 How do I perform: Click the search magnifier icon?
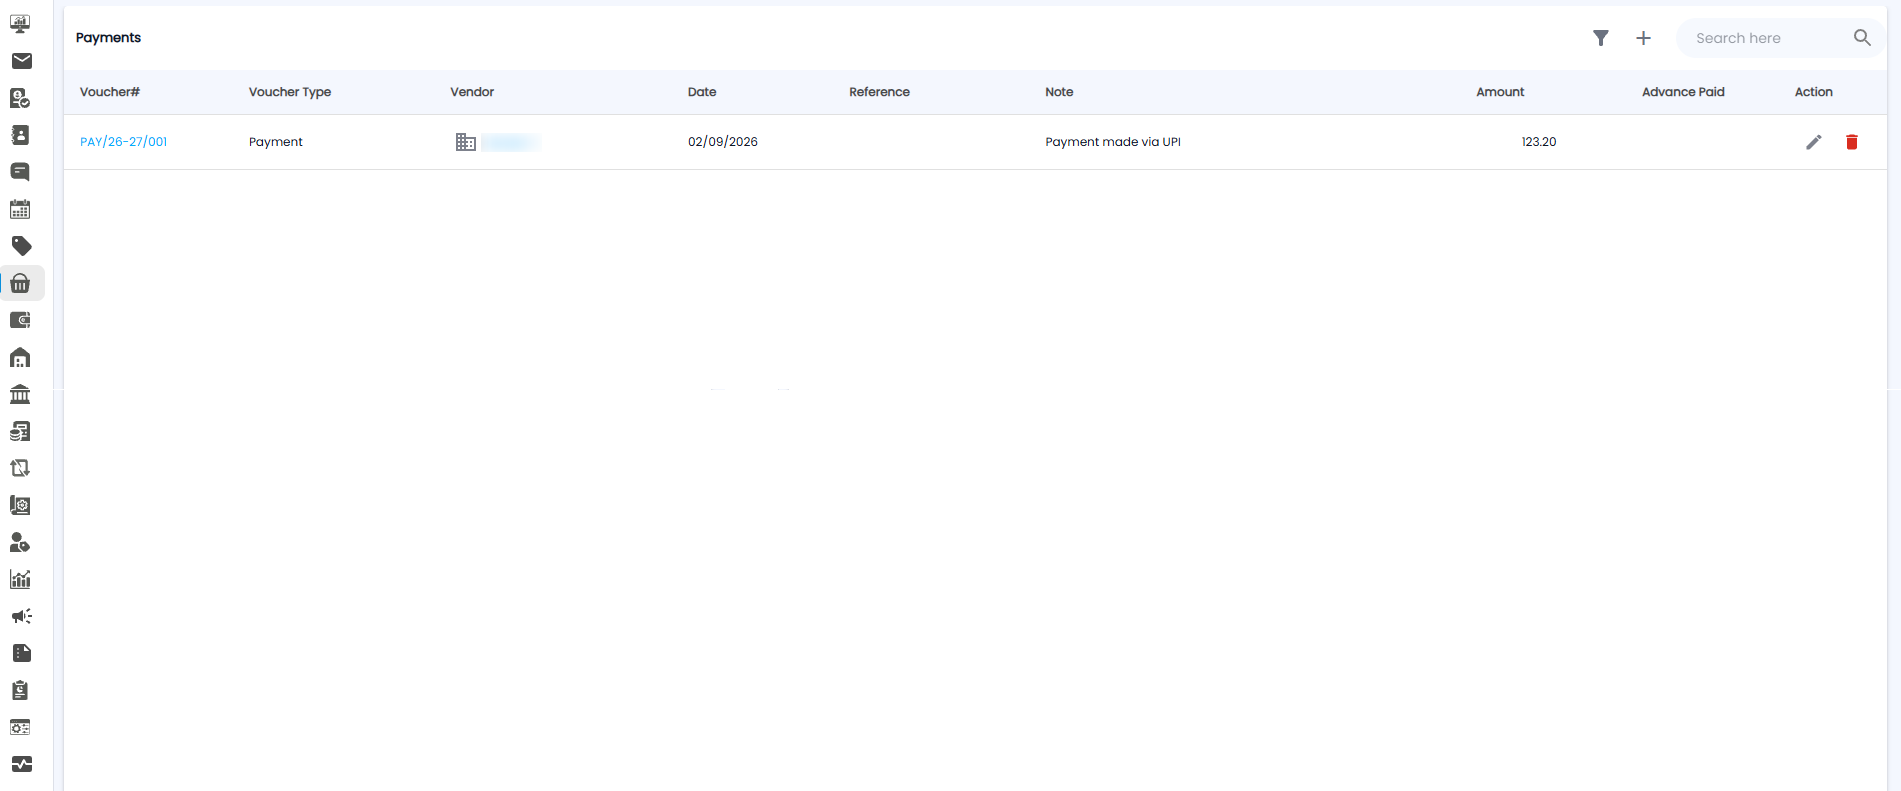coord(1862,38)
